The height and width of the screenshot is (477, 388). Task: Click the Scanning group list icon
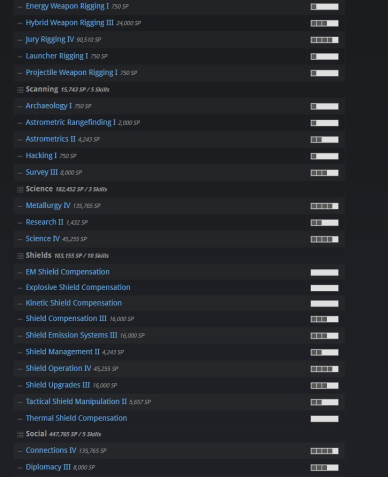pyautogui.click(x=20, y=90)
